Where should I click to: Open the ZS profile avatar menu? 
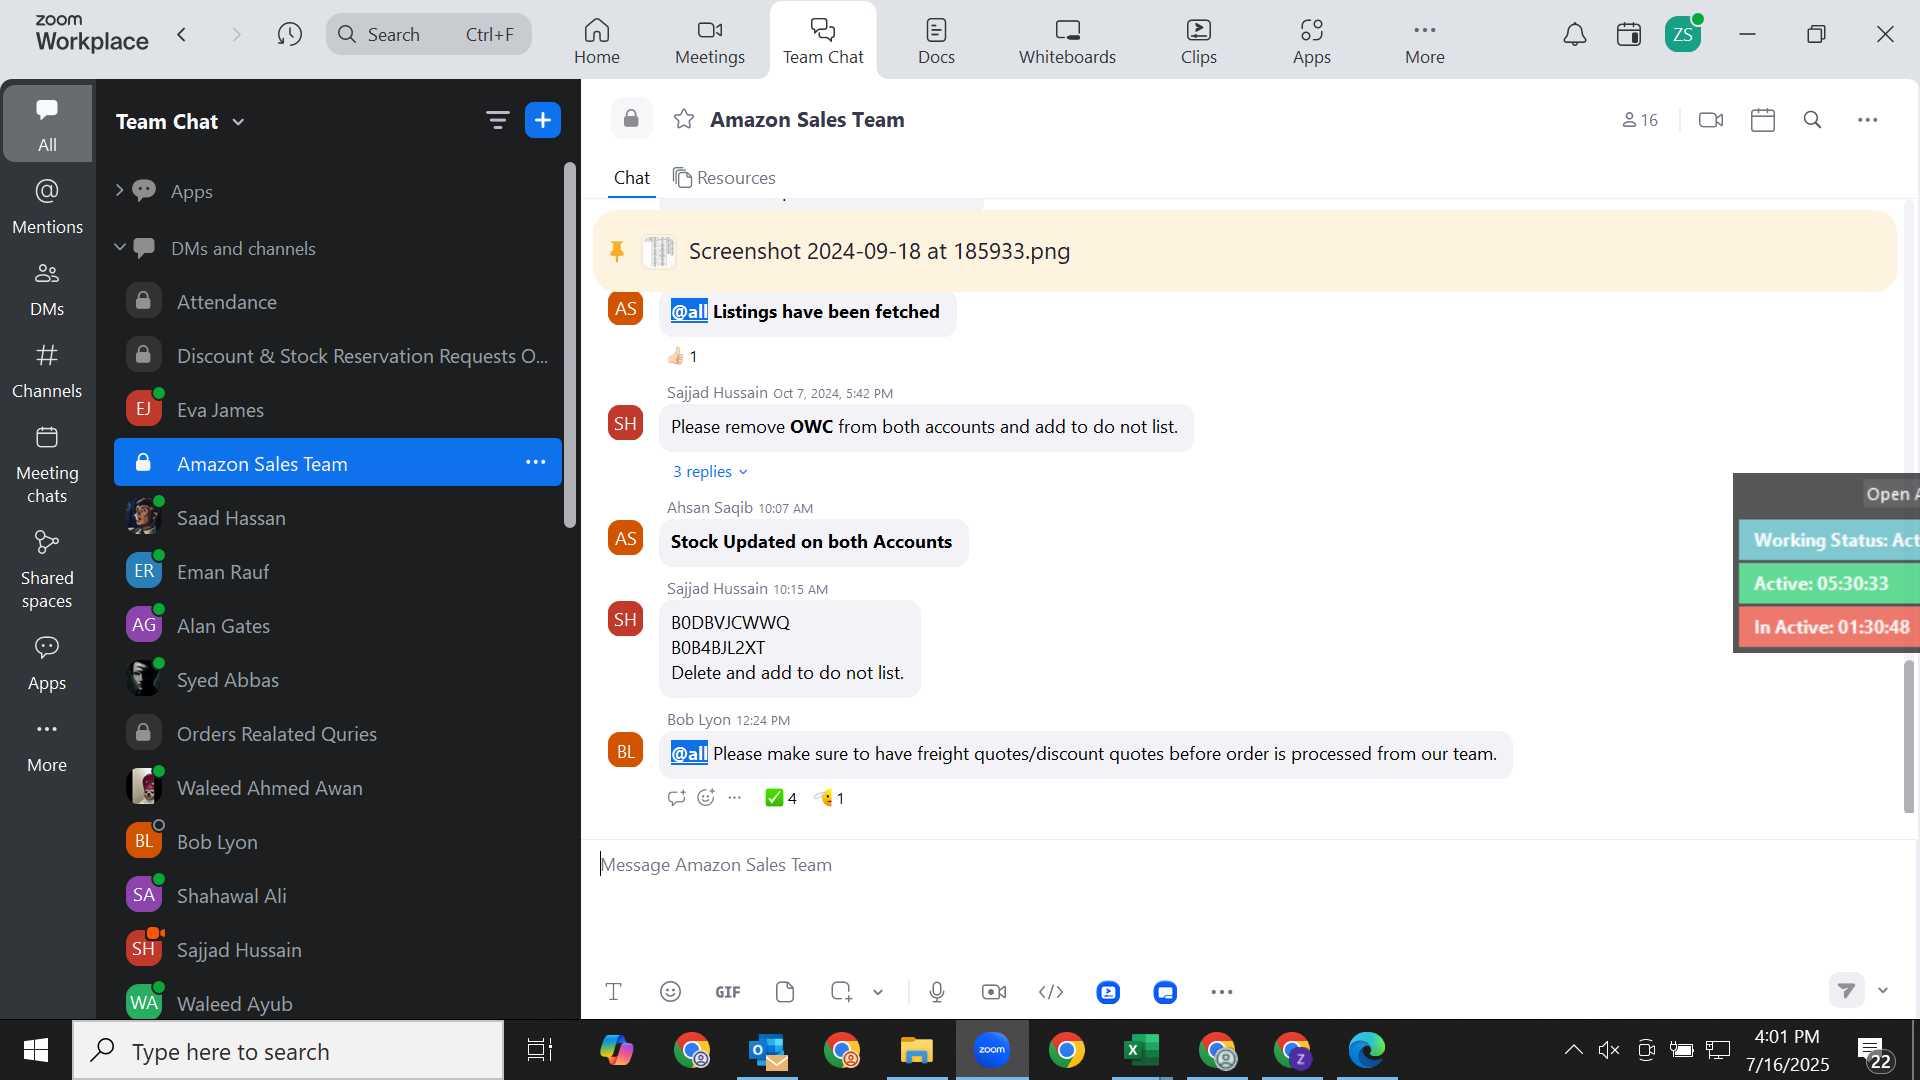tap(1684, 34)
